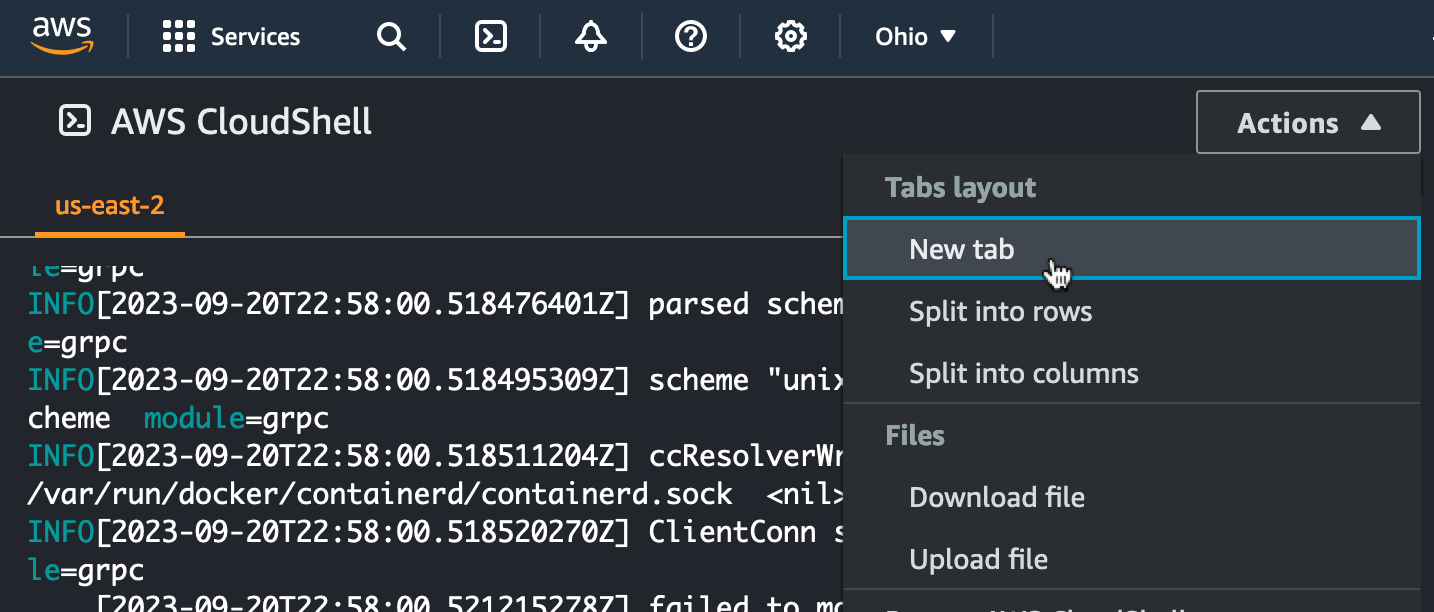Click the module=grpc terminal output line
The width and height of the screenshot is (1434, 612).
(236, 418)
